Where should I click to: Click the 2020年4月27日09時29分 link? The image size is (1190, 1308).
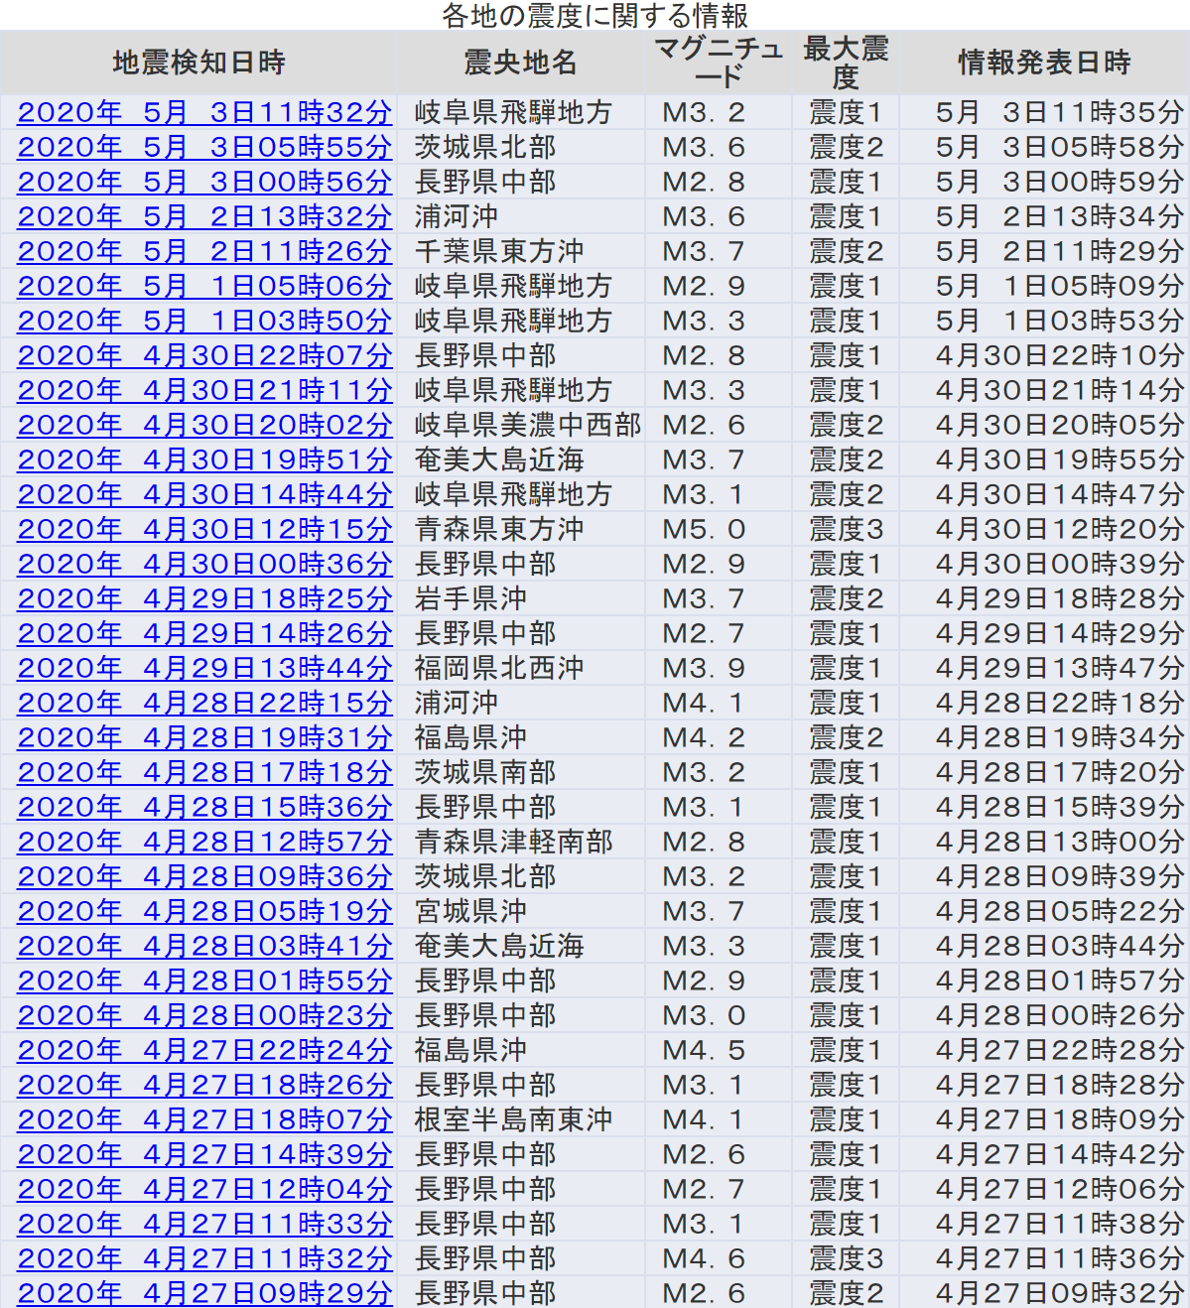(x=204, y=1293)
